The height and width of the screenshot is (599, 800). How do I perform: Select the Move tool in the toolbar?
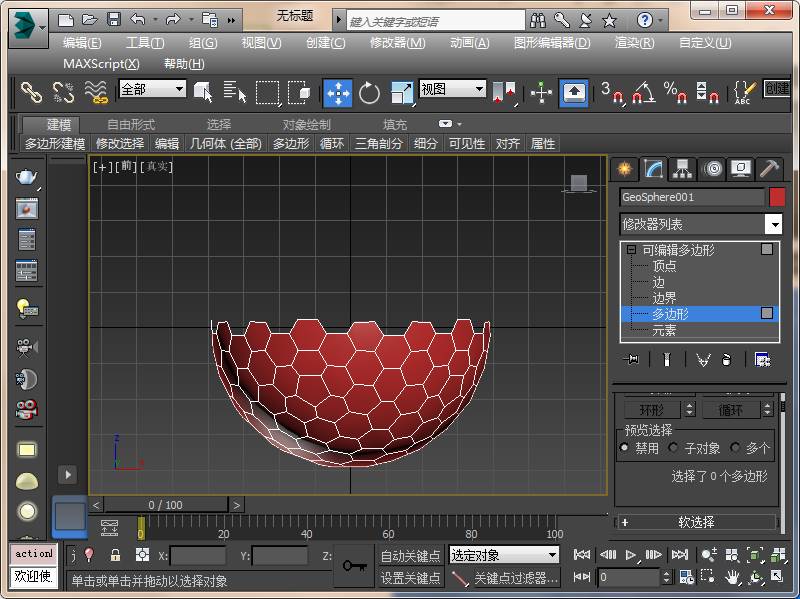[338, 93]
